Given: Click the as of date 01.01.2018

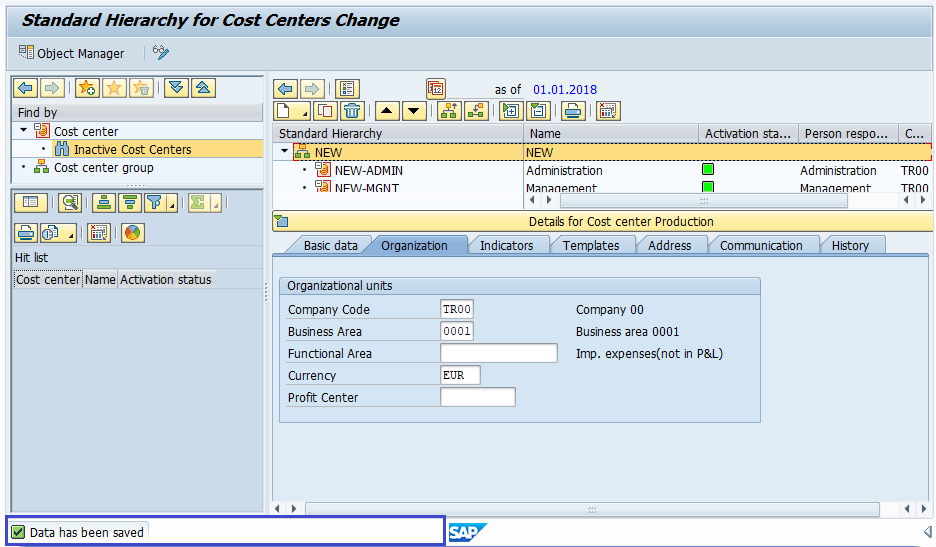Looking at the screenshot, I should pyautogui.click(x=565, y=90).
